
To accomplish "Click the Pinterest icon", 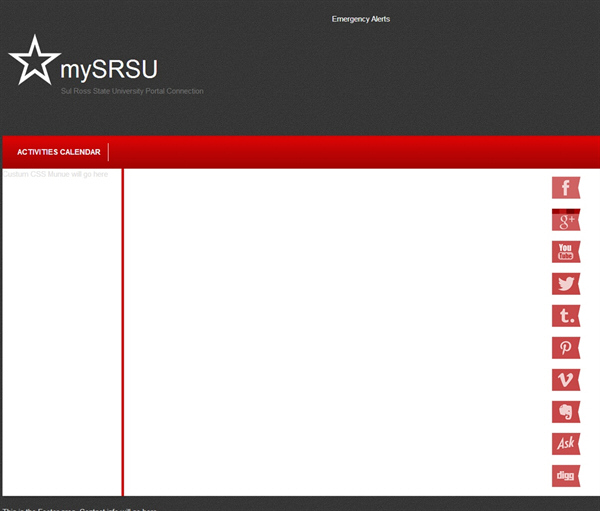I will (565, 348).
